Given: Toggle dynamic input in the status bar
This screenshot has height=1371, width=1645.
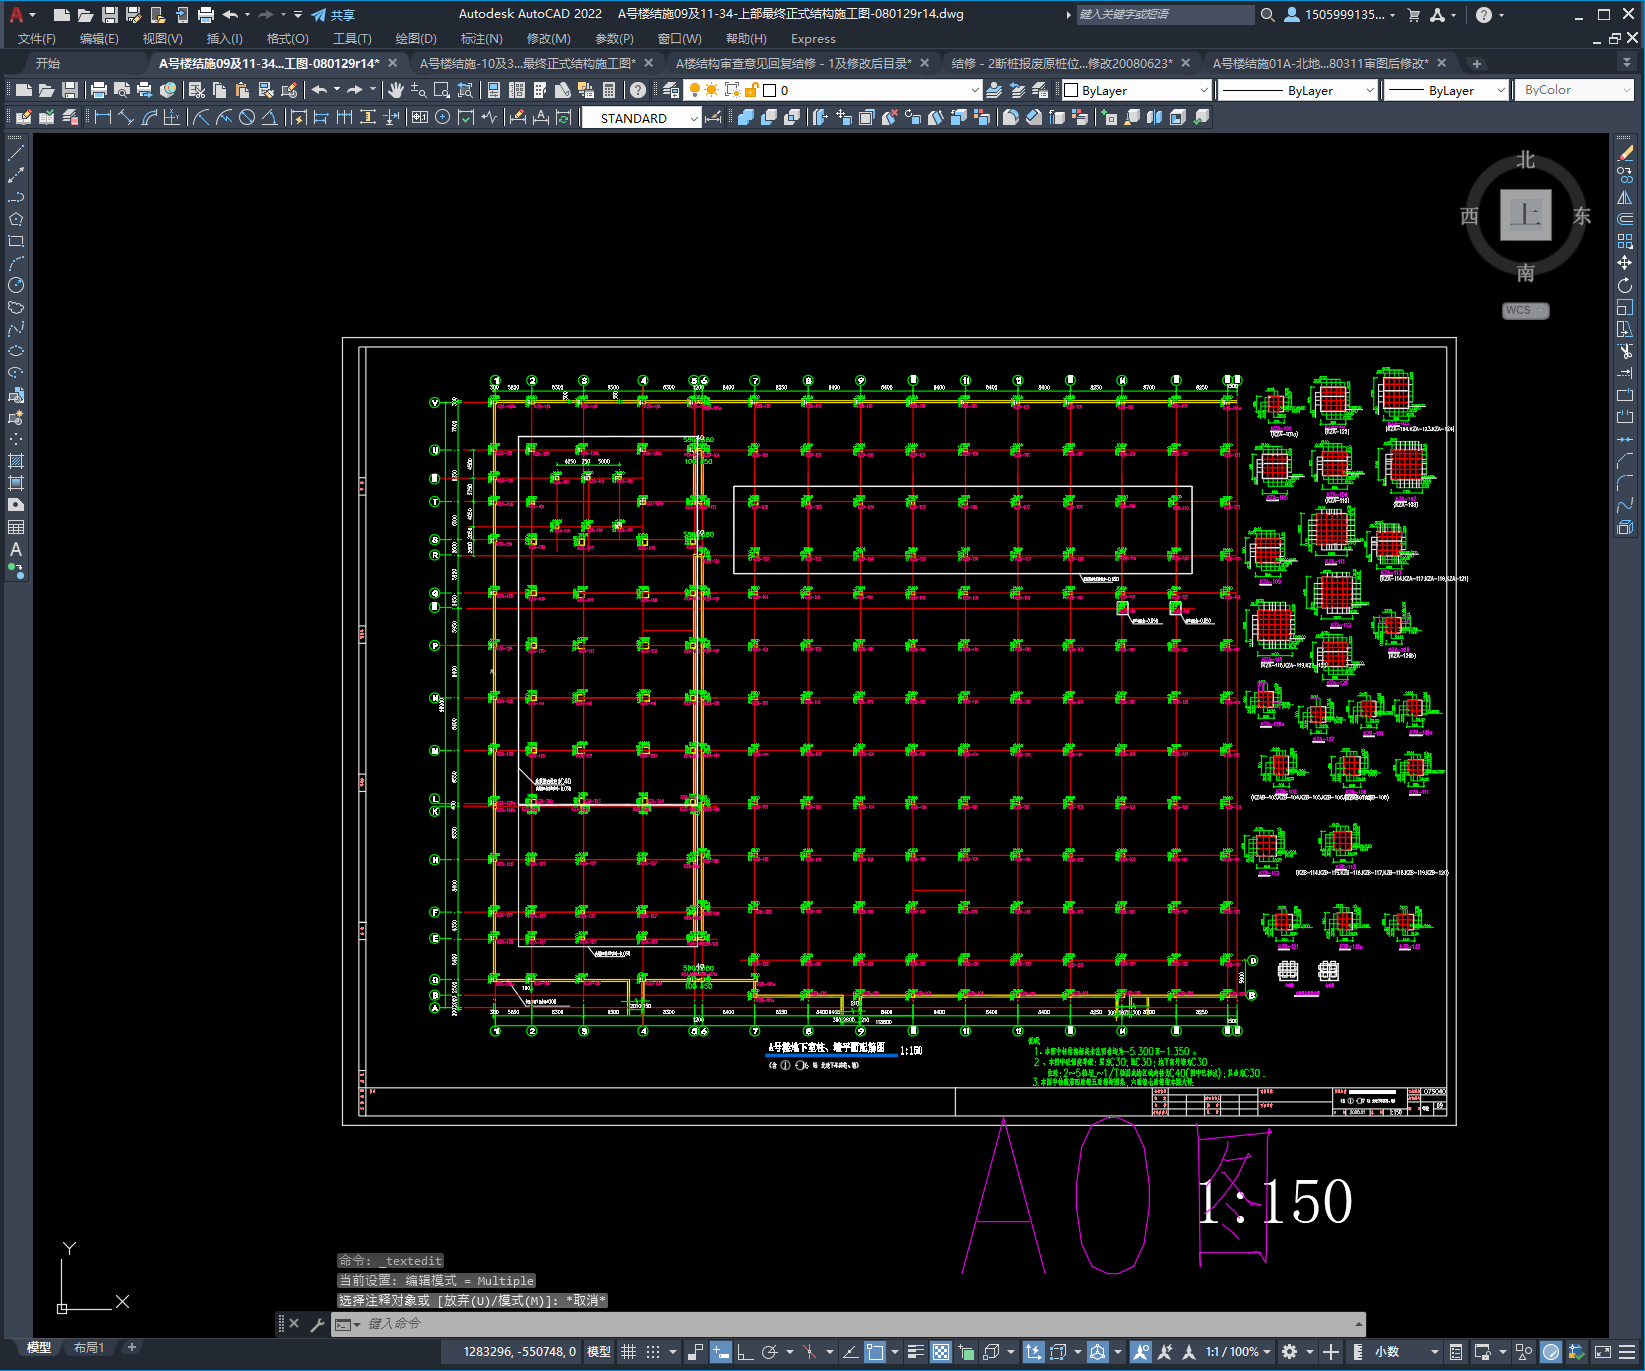Looking at the screenshot, I should pyautogui.click(x=721, y=1352).
